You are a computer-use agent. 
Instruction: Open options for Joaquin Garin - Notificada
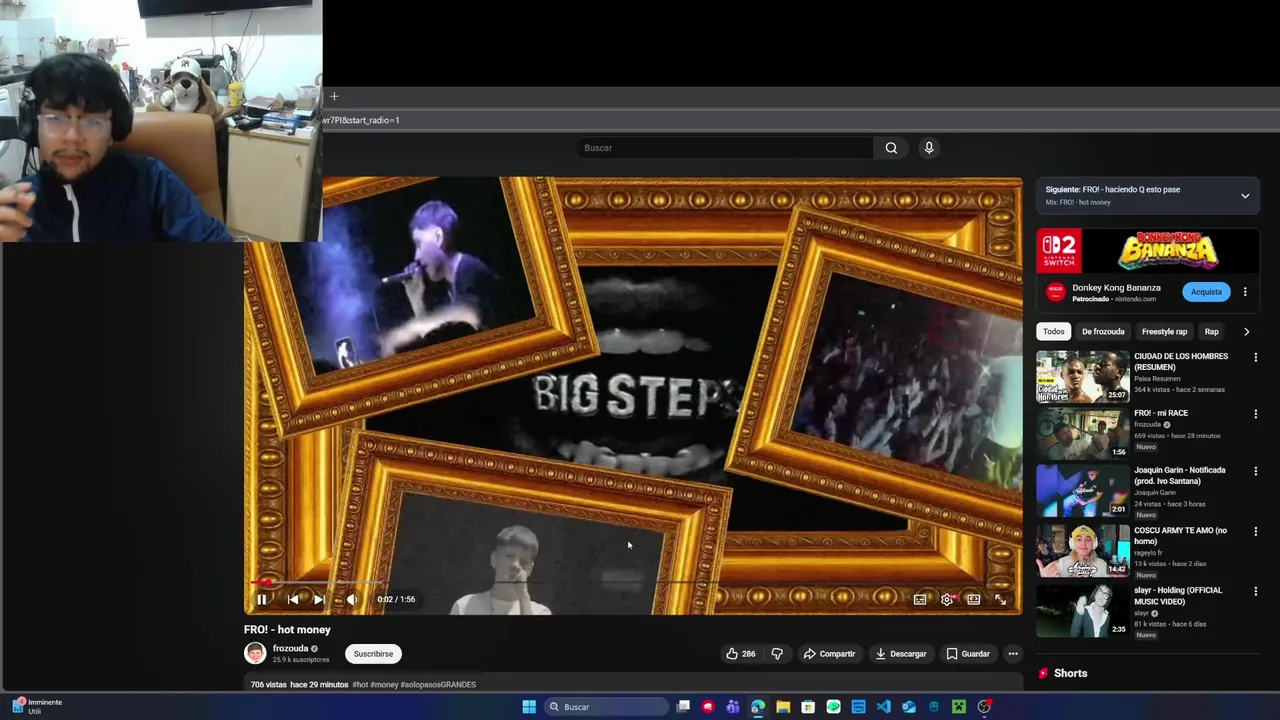[1256, 471]
